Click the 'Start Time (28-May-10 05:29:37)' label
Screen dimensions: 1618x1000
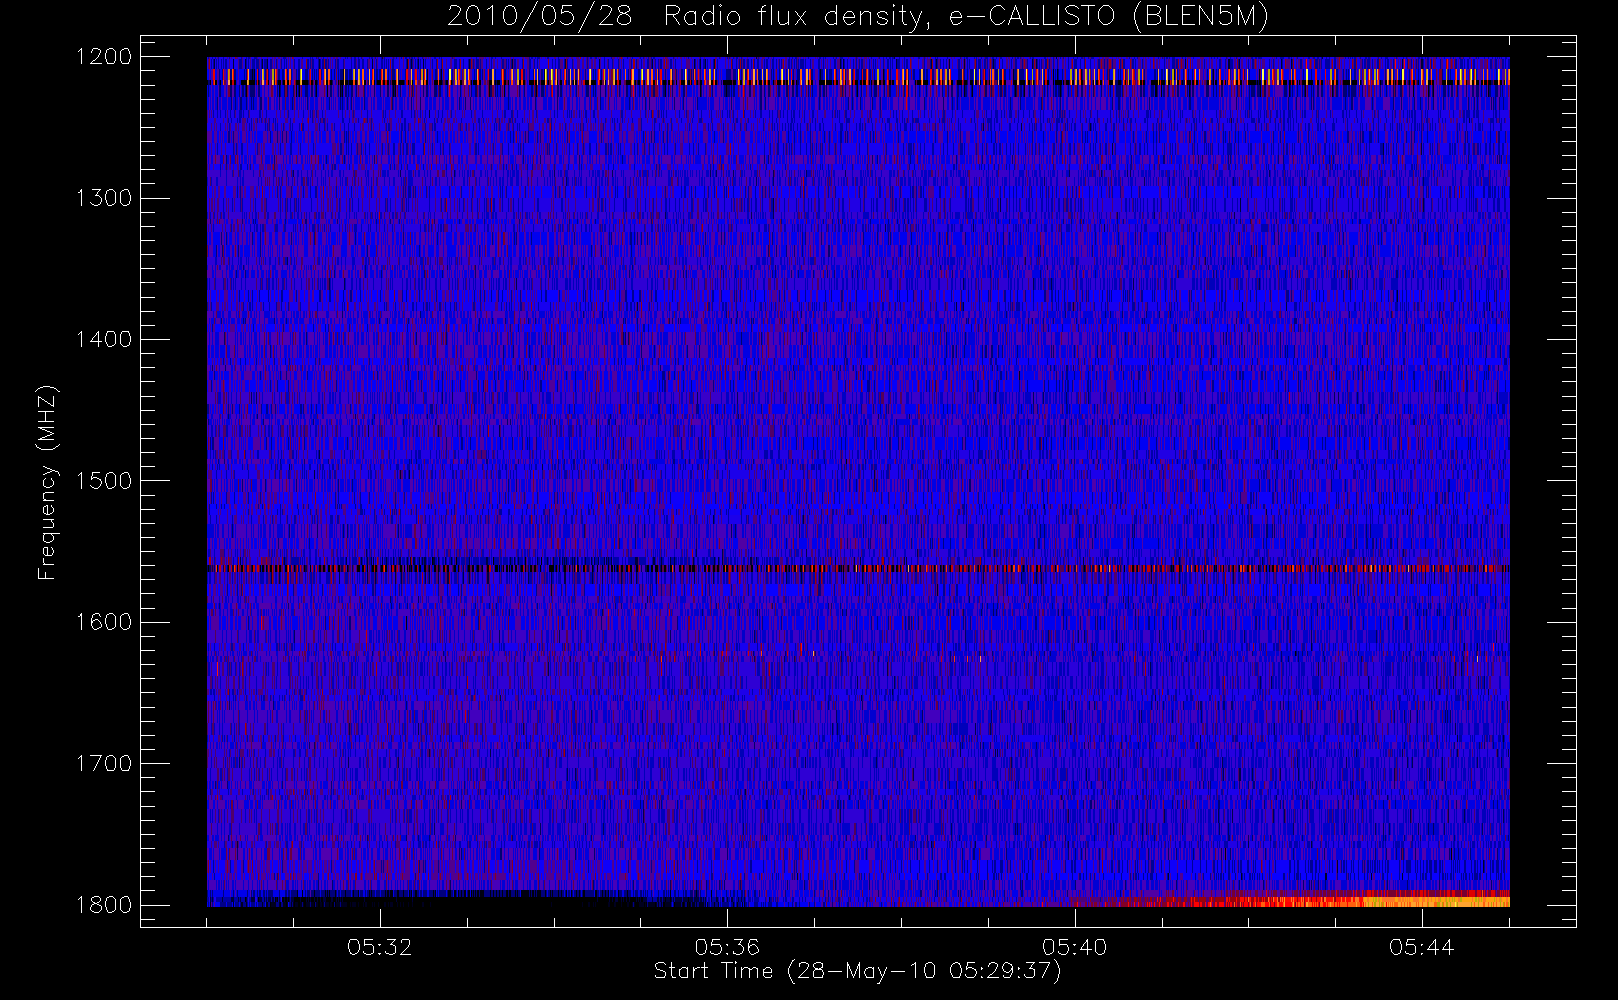(x=857, y=971)
